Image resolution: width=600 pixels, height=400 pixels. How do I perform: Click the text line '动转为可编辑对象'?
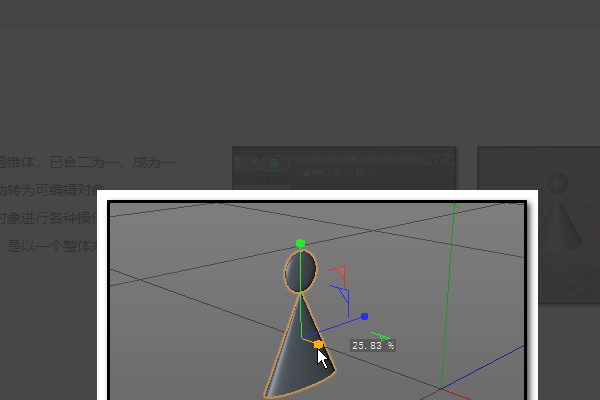52,190
